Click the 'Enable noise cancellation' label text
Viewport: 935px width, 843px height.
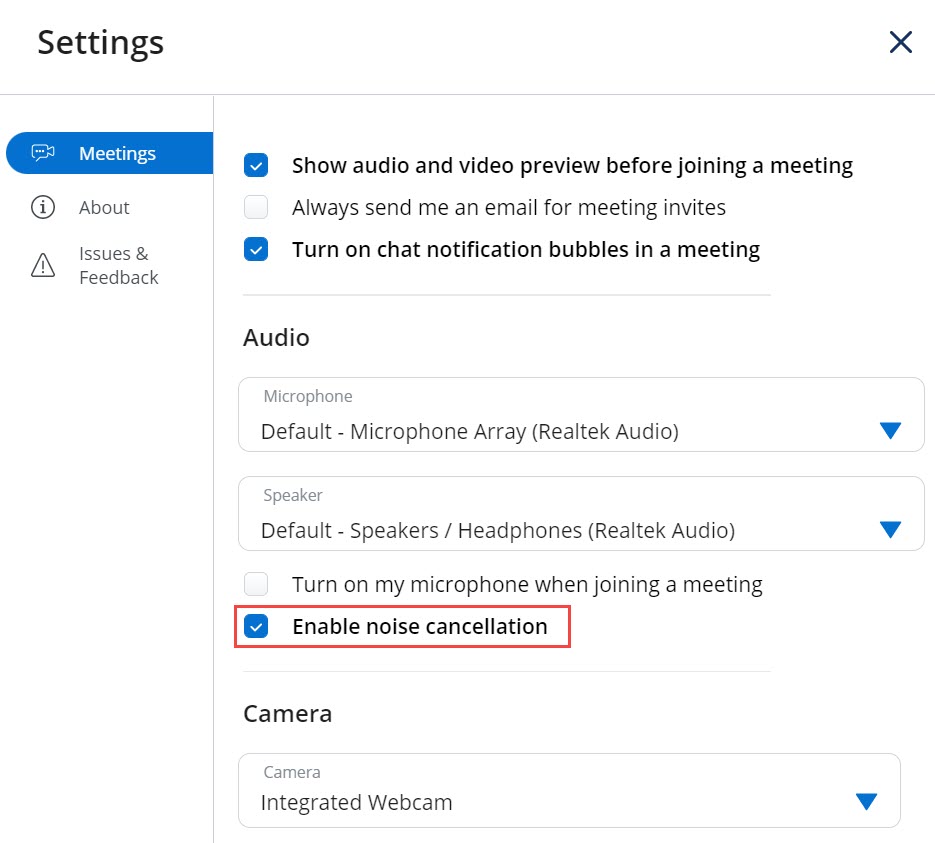419,627
